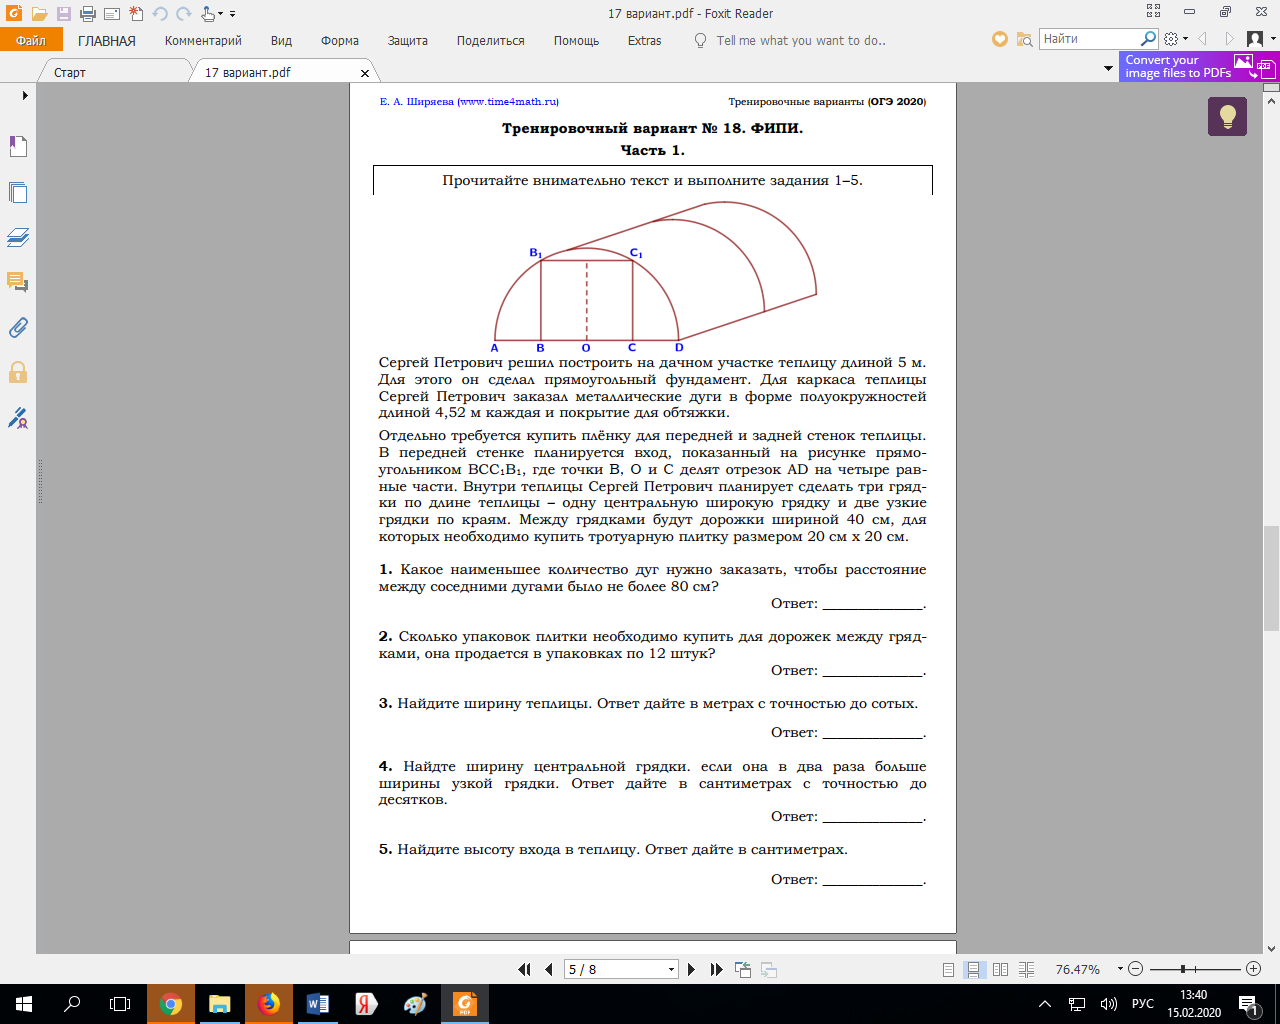
Task: Select facing pages view mode
Action: (x=1000, y=970)
